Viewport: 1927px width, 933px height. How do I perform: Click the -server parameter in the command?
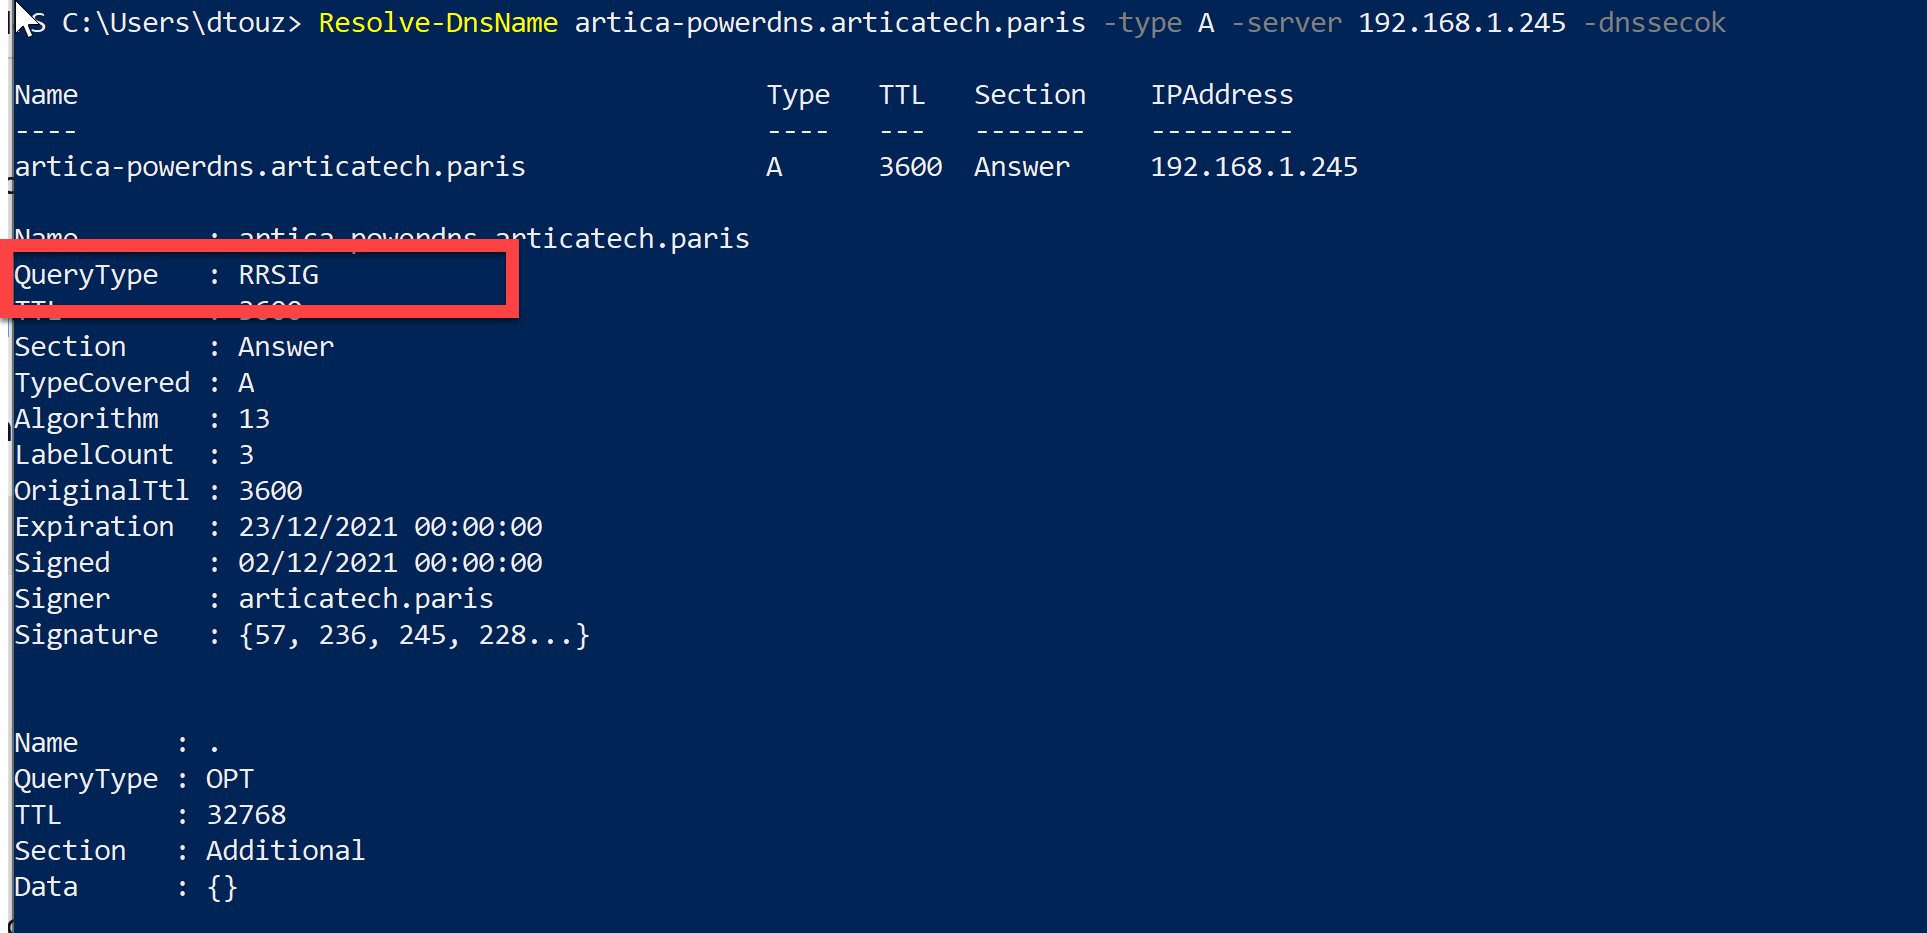(1286, 23)
